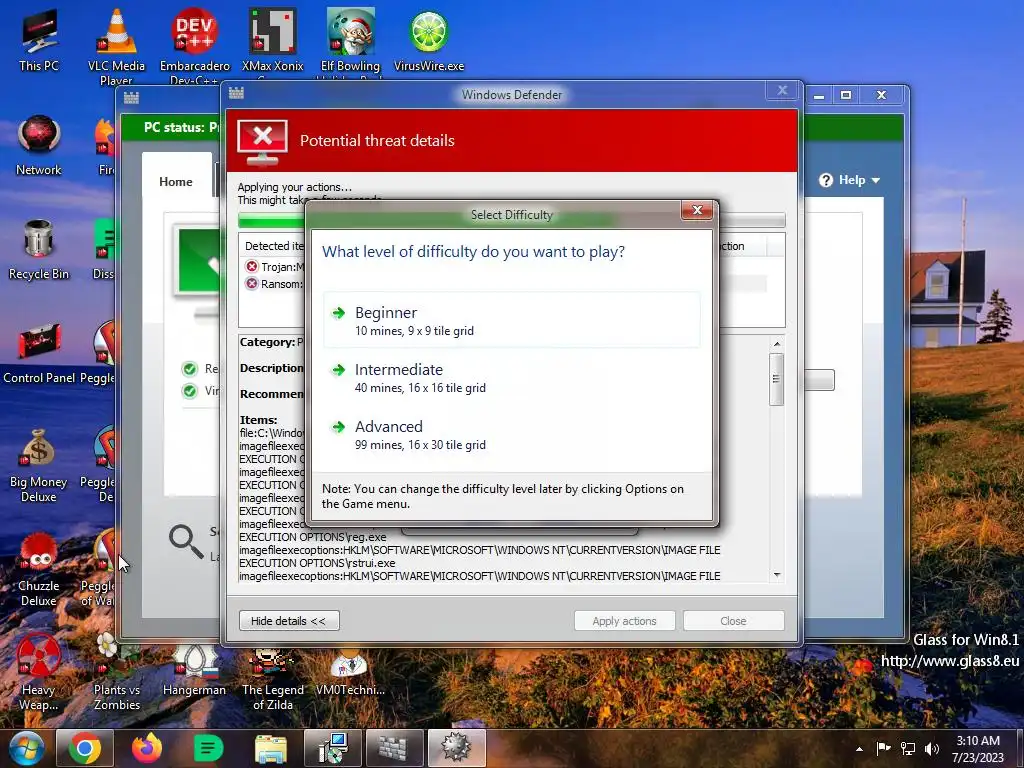Open the VM0Techni desktop icon
Screen dimensions: 1024x768
click(351, 671)
